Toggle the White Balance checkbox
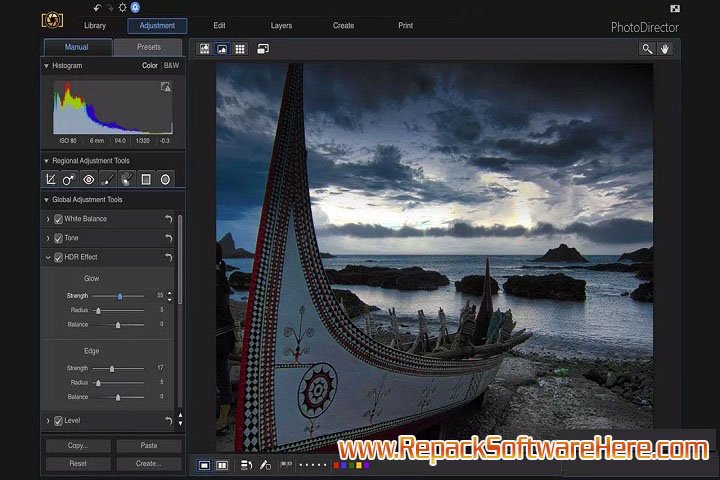 point(58,219)
